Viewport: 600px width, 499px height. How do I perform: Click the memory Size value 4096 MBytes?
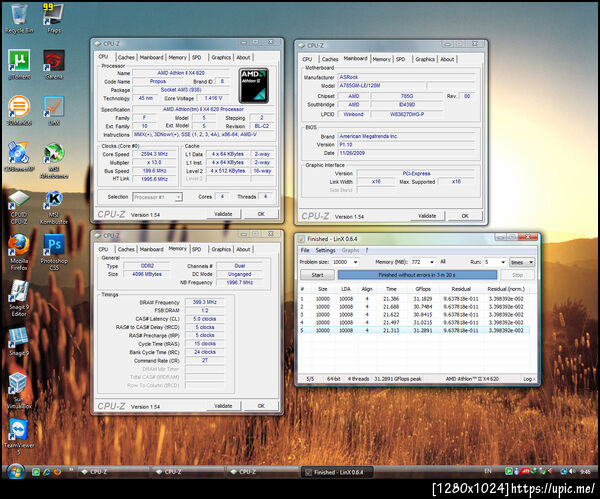(x=147, y=274)
